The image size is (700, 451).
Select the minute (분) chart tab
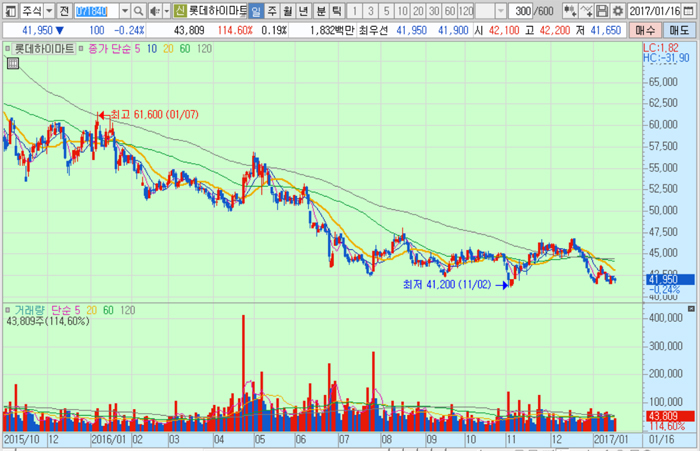pos(321,11)
